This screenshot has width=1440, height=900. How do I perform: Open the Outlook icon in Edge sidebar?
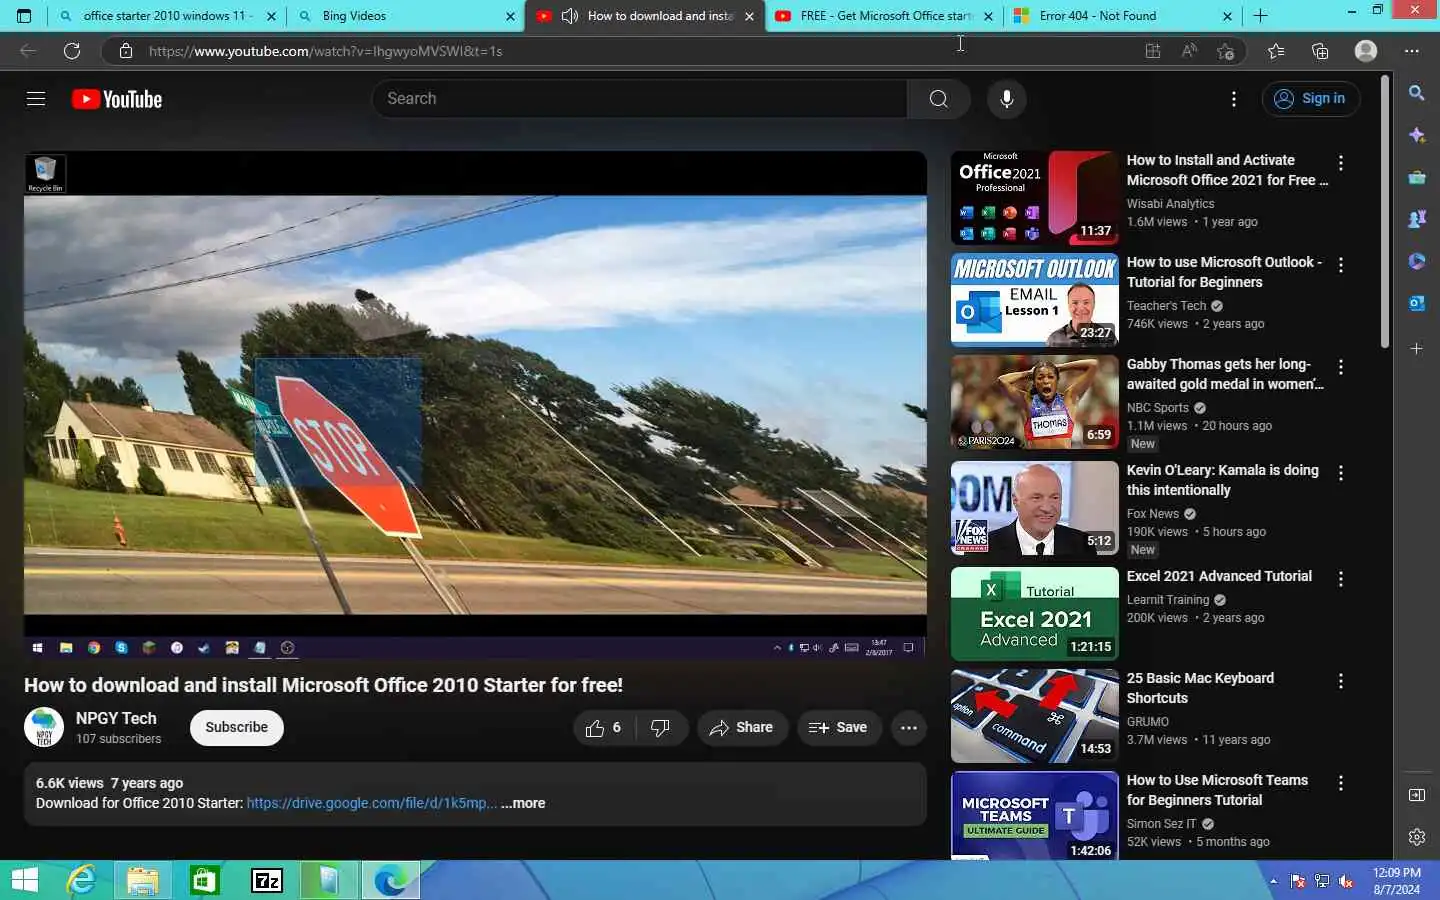tap(1417, 303)
